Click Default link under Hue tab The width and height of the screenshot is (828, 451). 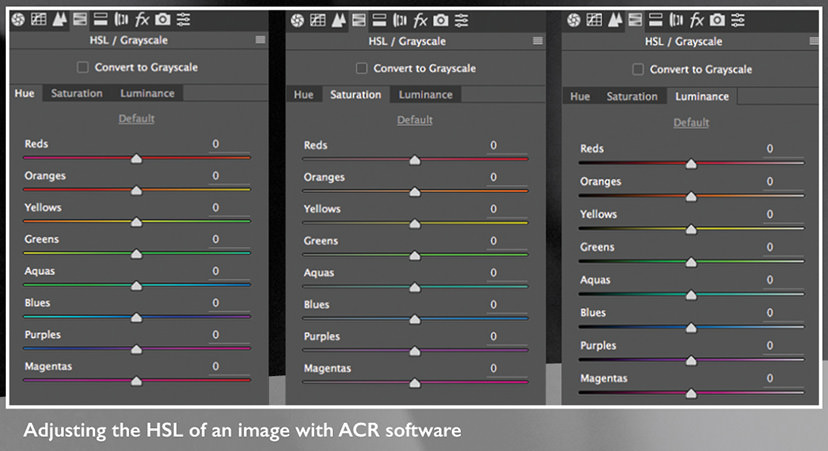(x=136, y=118)
